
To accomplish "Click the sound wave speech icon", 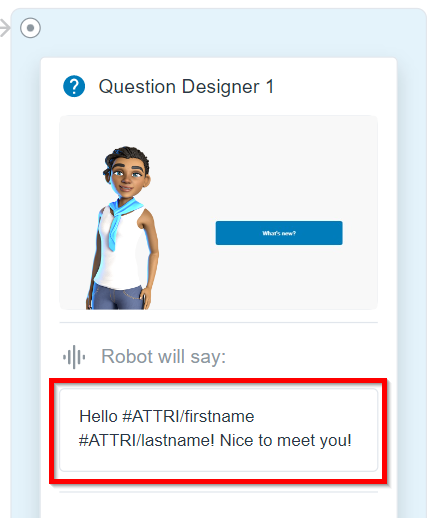I will click(74, 357).
